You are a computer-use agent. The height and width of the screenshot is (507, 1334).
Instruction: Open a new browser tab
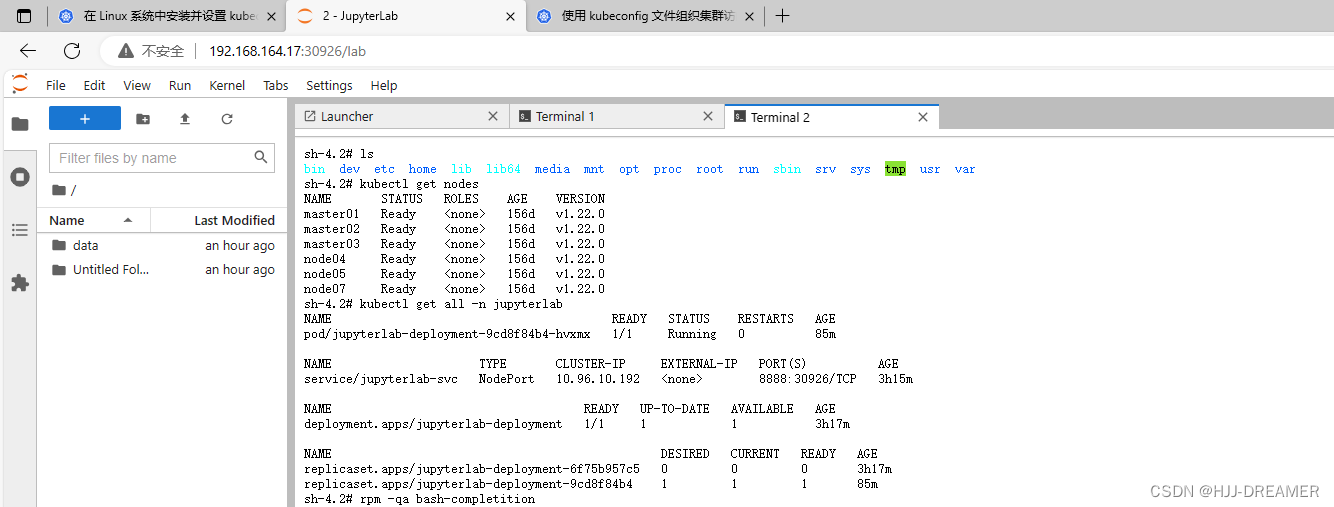click(x=783, y=16)
